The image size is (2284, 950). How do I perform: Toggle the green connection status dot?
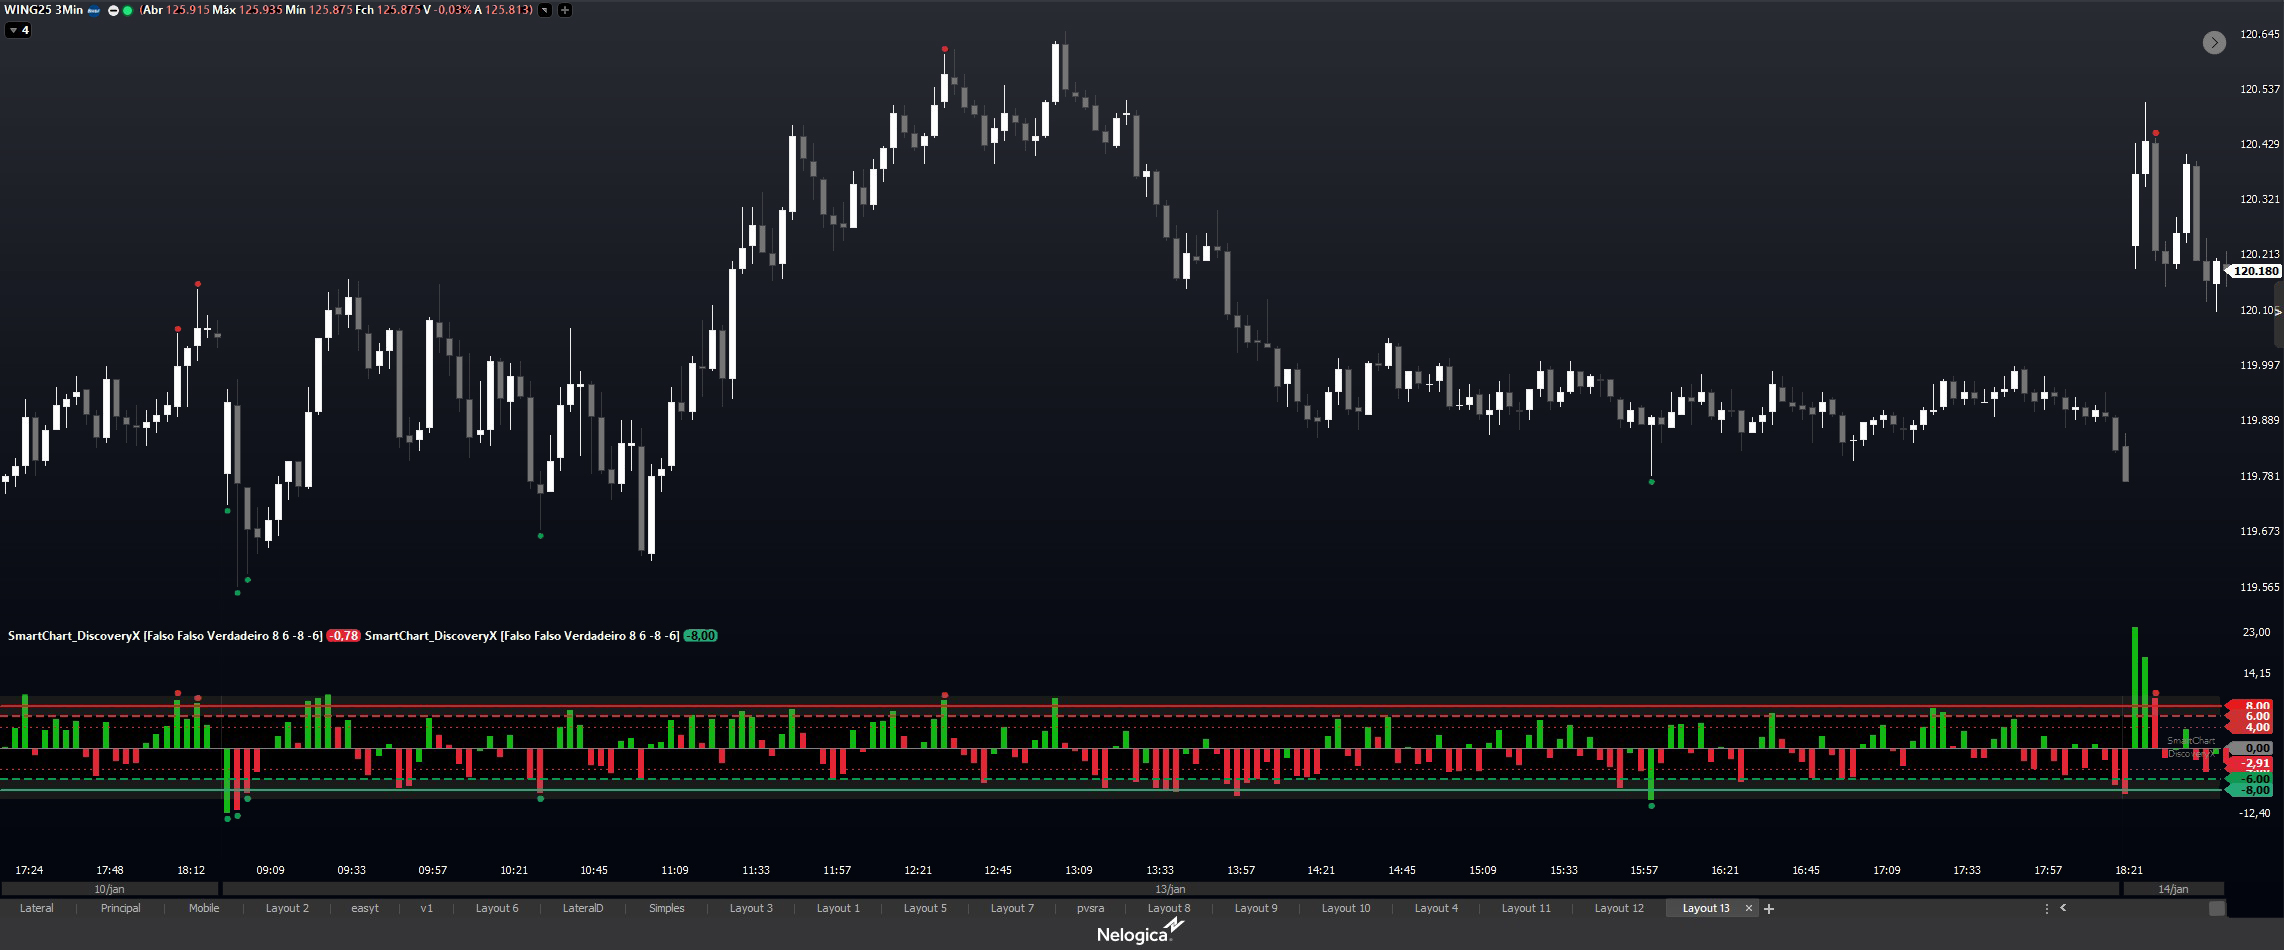[127, 11]
